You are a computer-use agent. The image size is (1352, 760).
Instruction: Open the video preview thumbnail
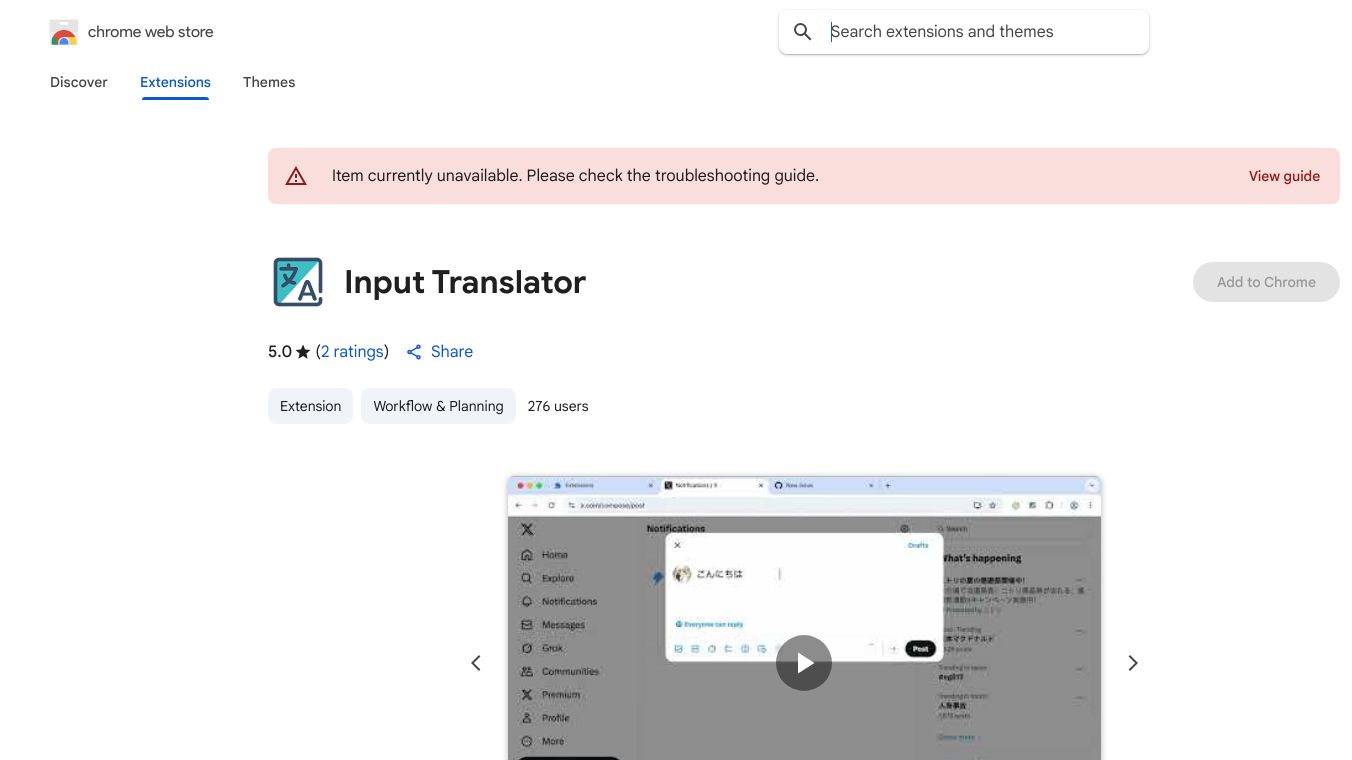click(x=804, y=618)
